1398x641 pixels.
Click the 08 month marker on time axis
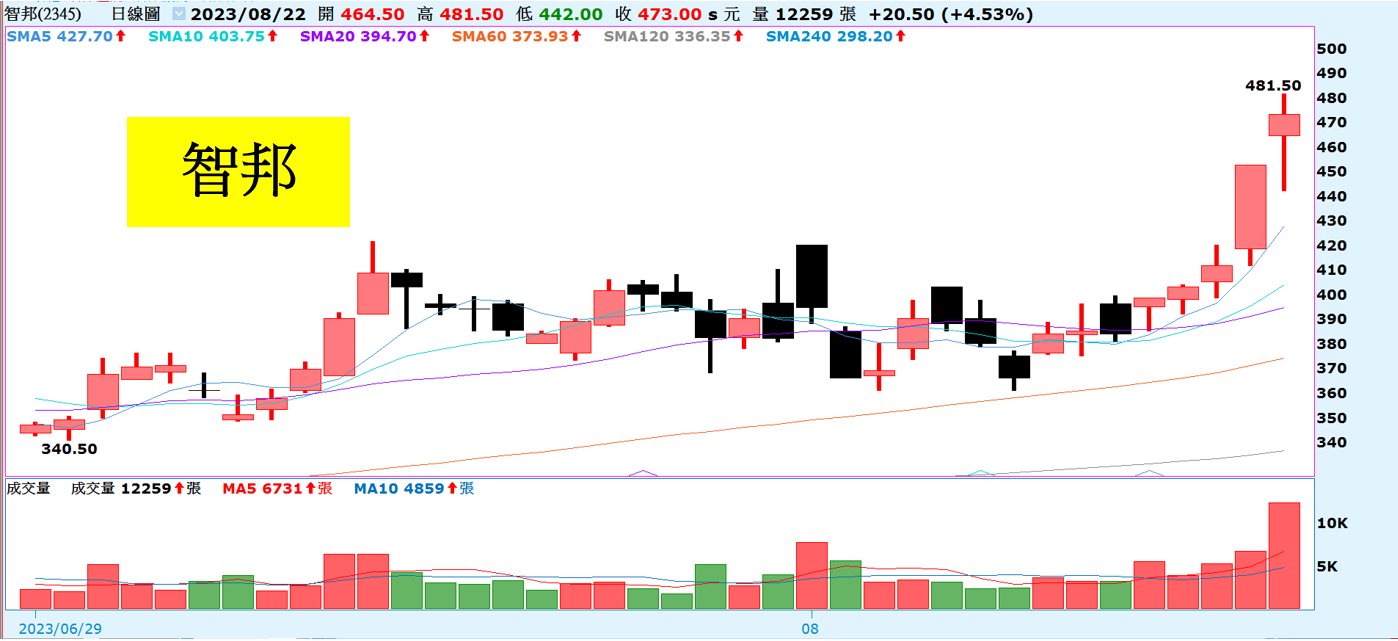point(811,629)
